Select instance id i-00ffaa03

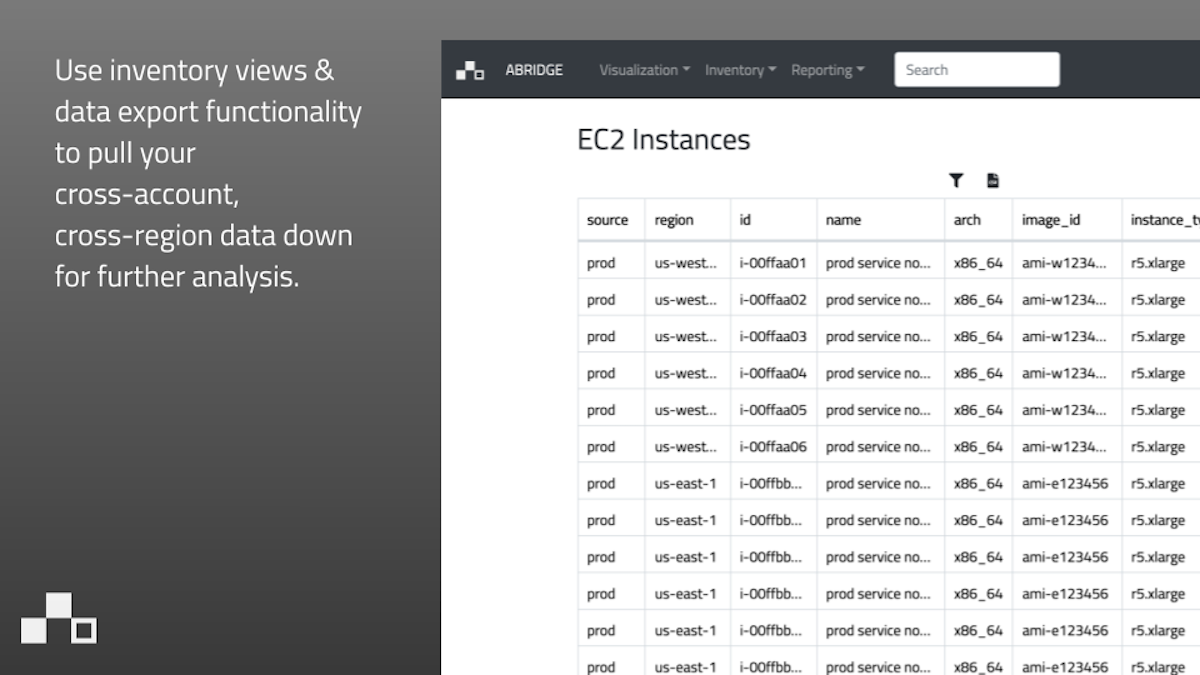click(x=773, y=337)
